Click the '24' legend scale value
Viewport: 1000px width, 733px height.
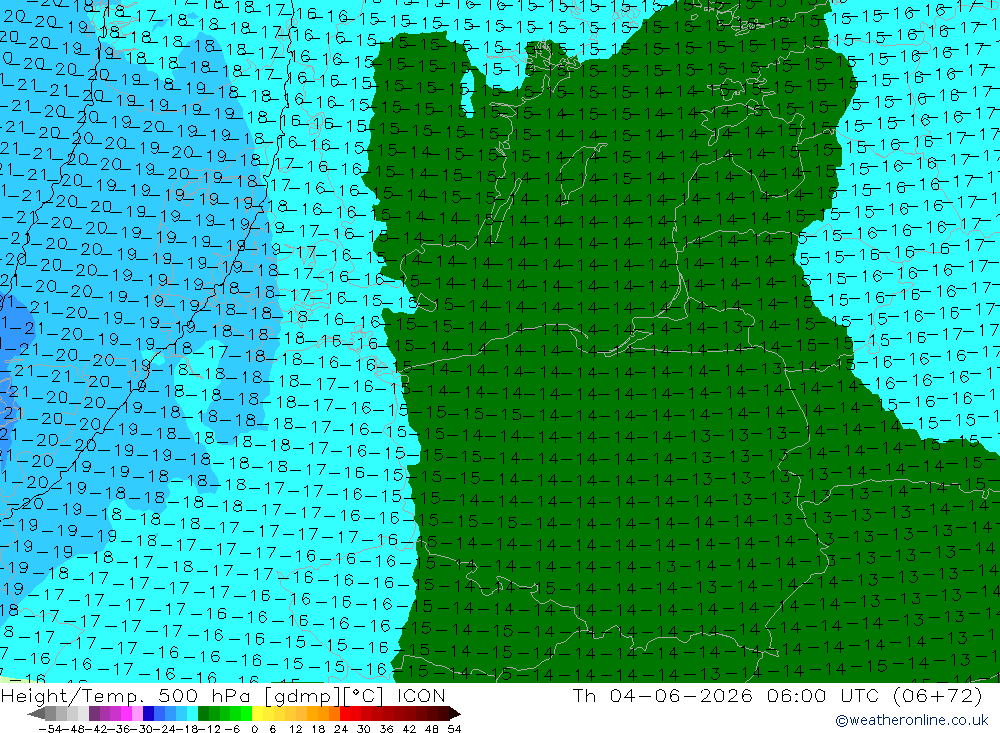click(x=341, y=729)
